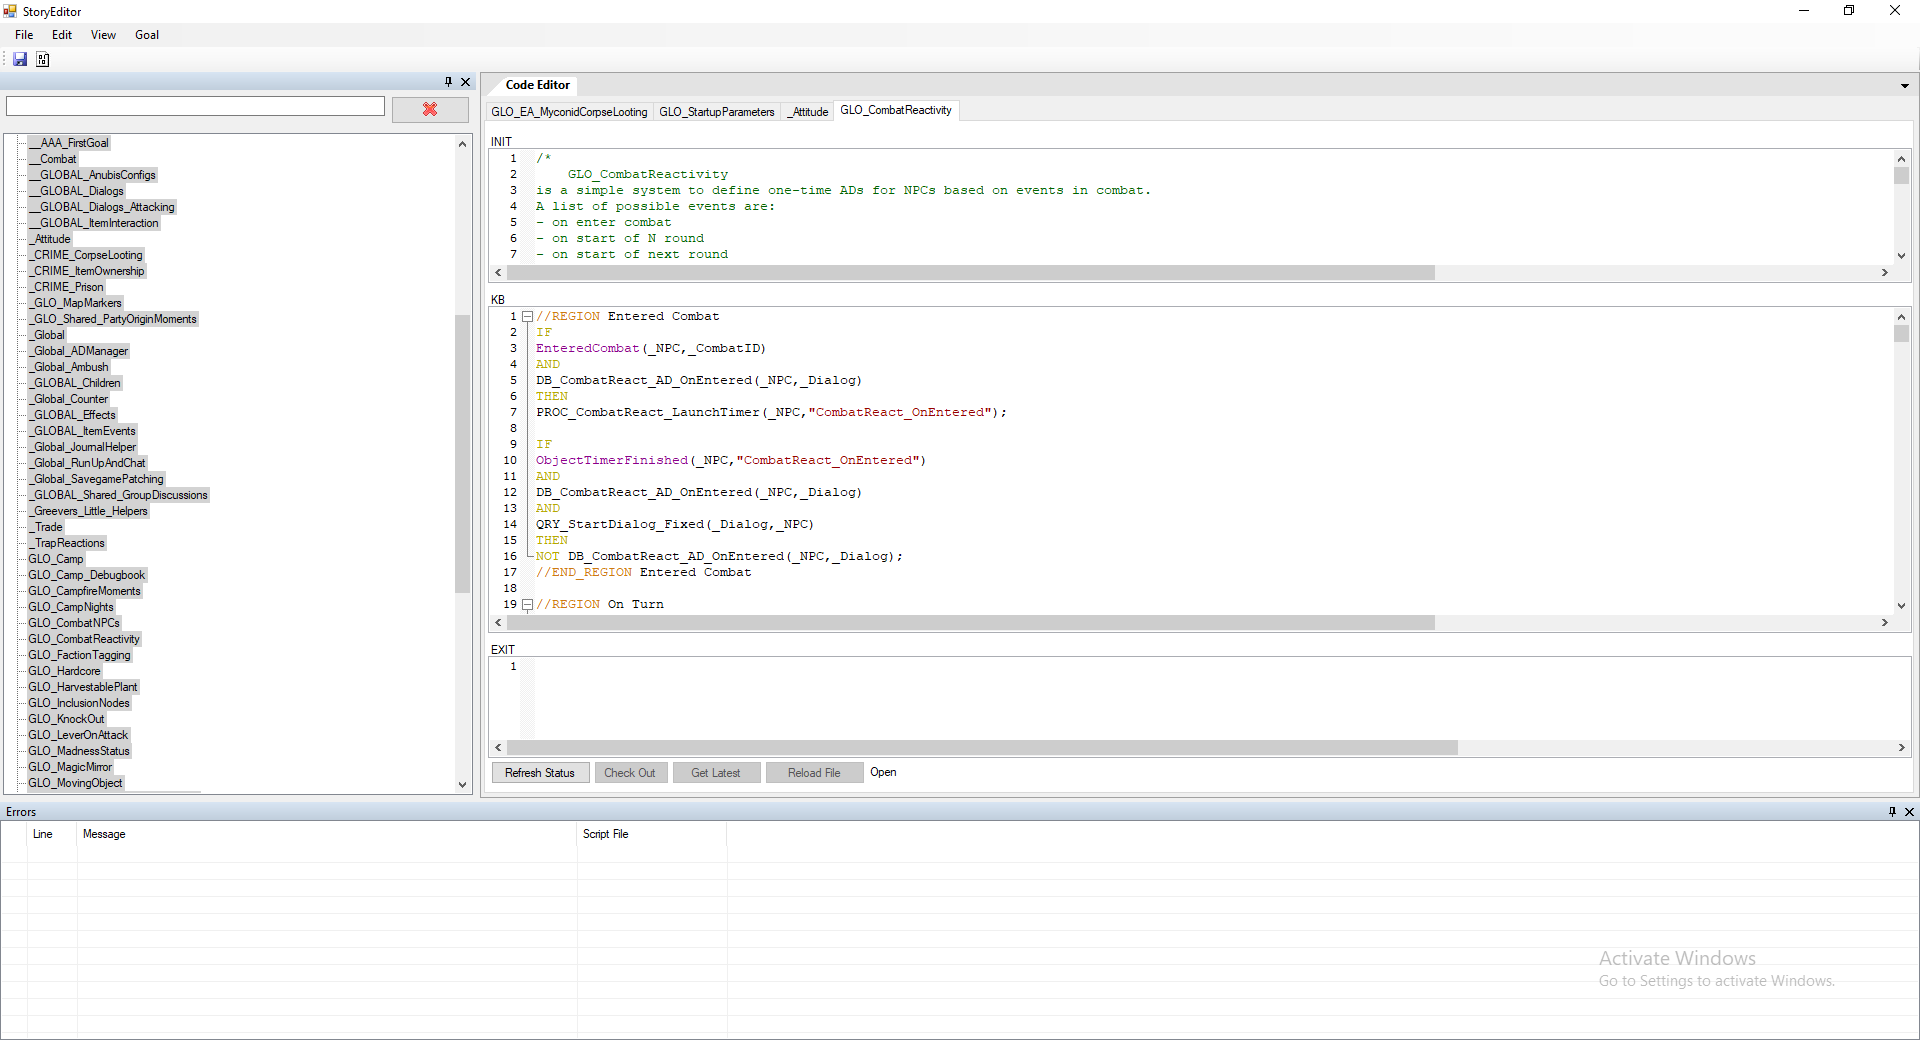Open the Code Editor tab list dropdown
Screen dimensions: 1920x1040
(1905, 86)
